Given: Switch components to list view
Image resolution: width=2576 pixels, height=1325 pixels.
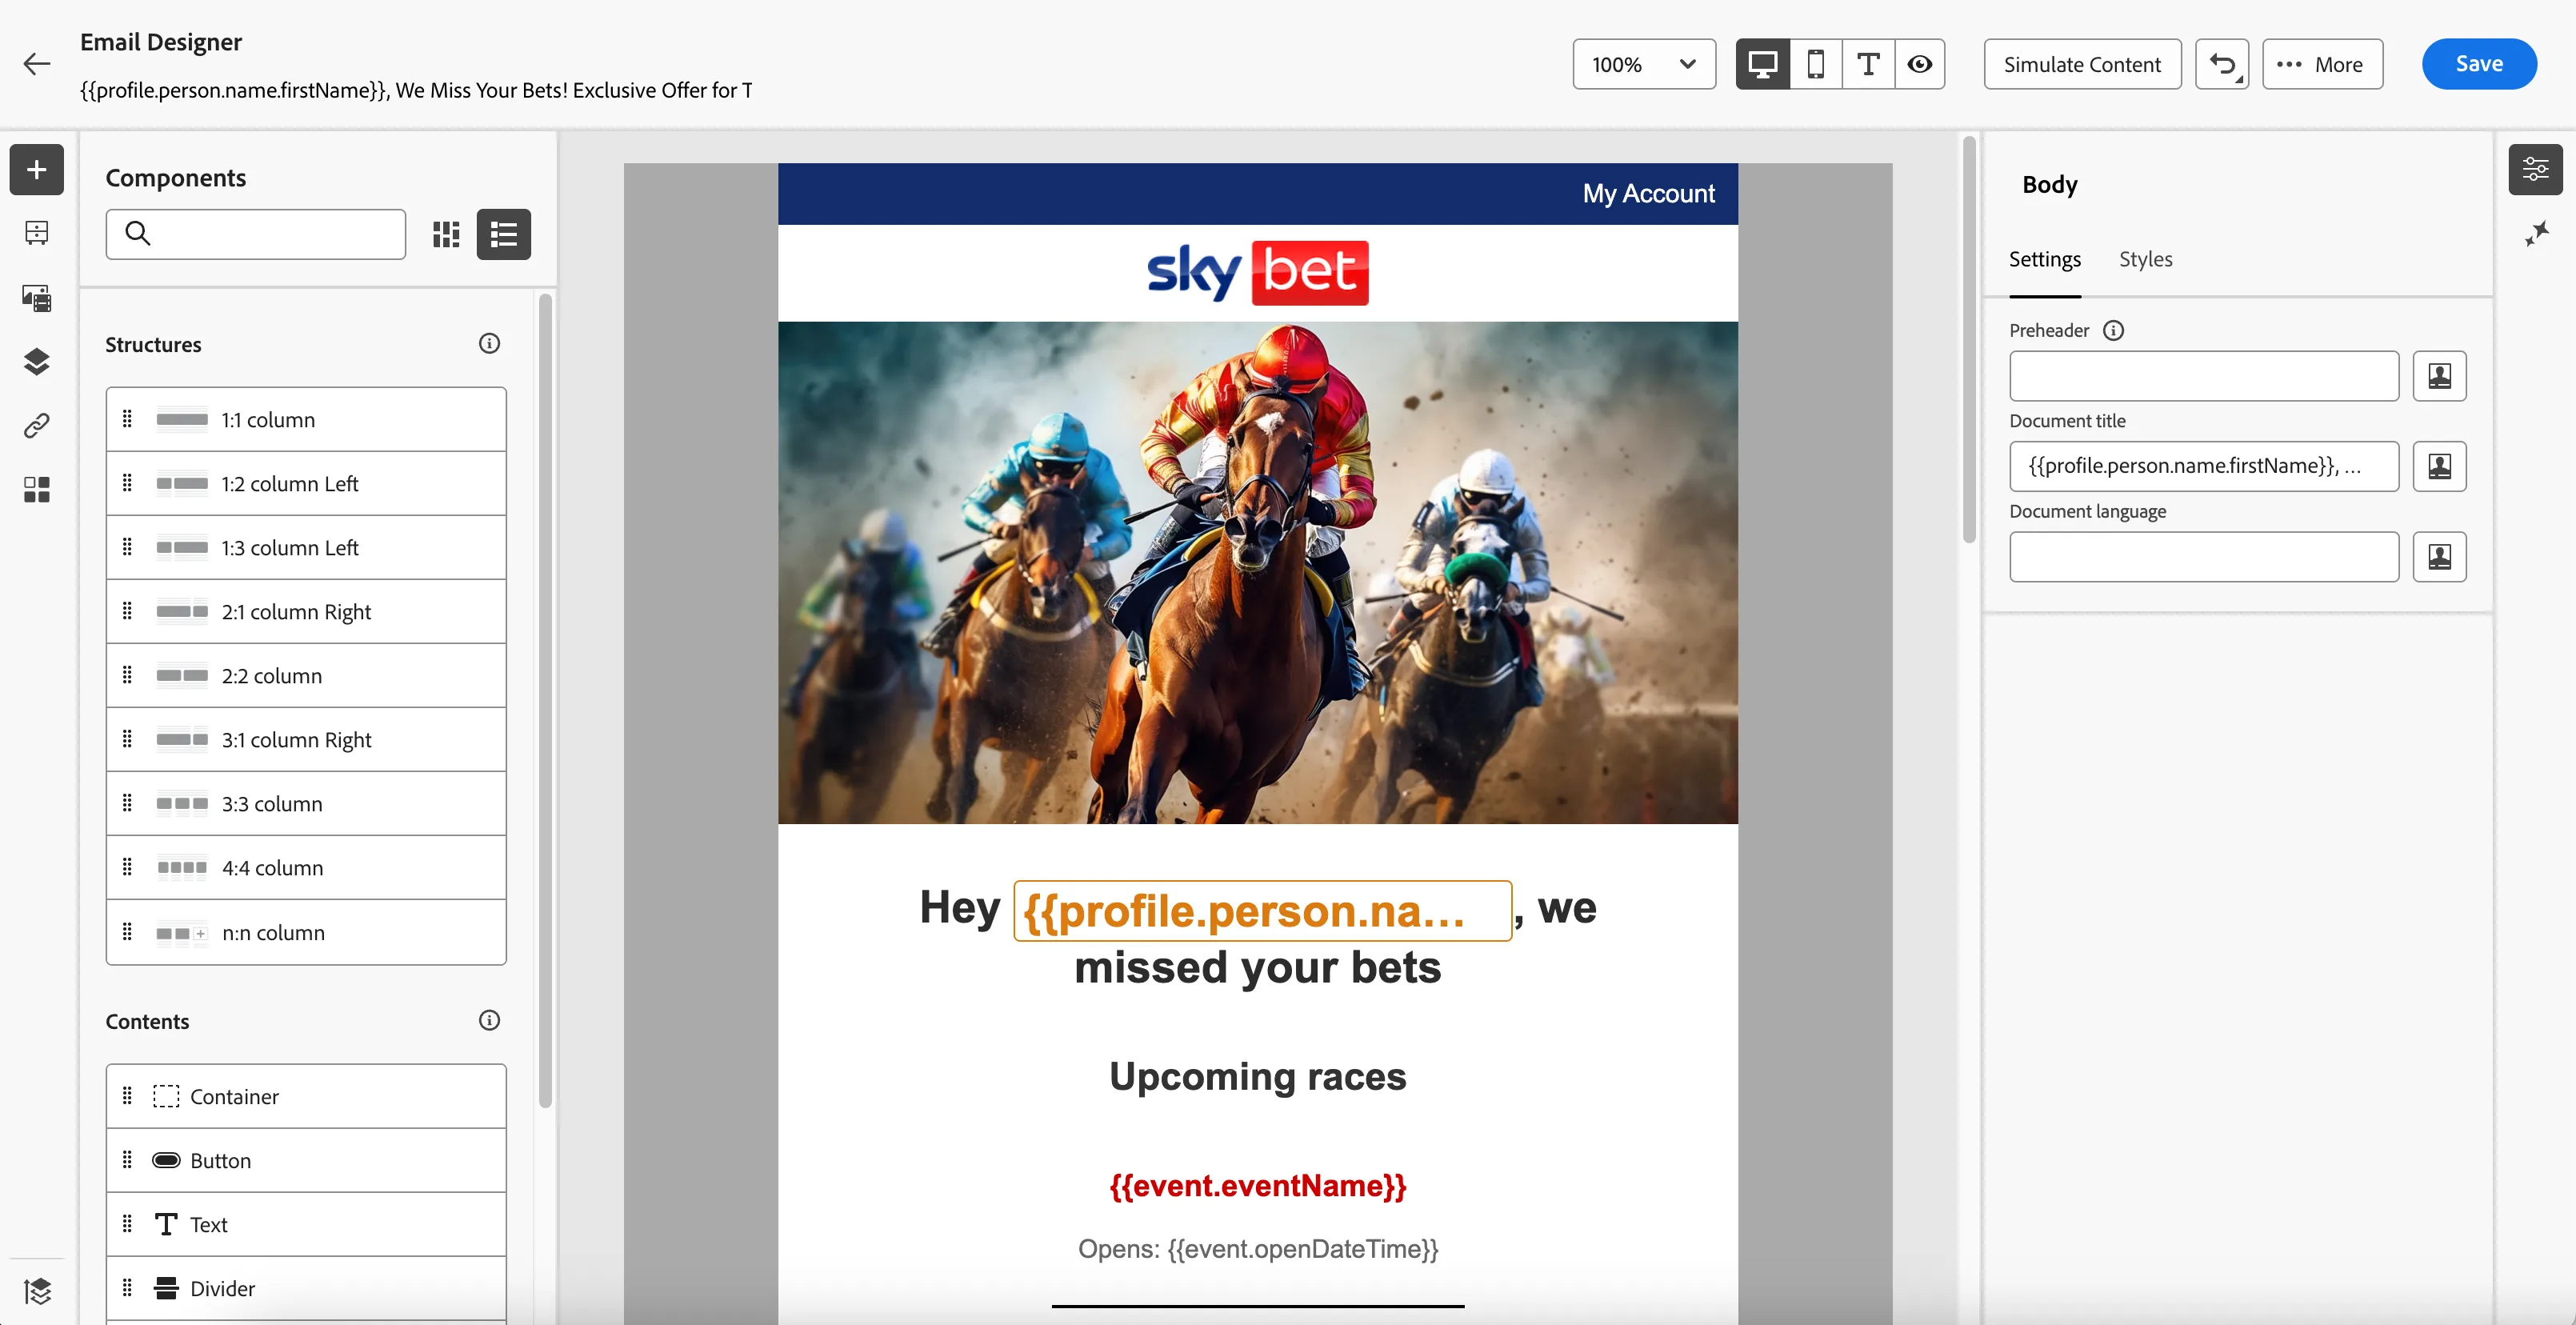Looking at the screenshot, I should (504, 234).
